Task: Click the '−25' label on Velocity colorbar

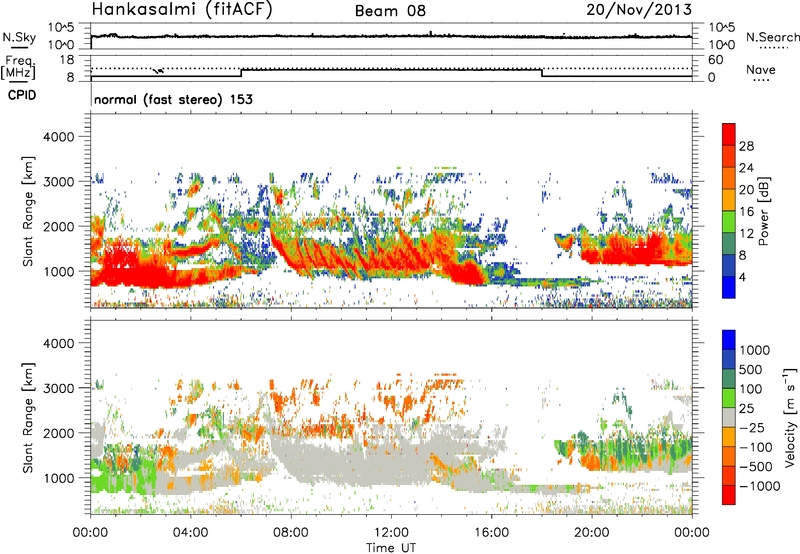Action: tap(752, 428)
